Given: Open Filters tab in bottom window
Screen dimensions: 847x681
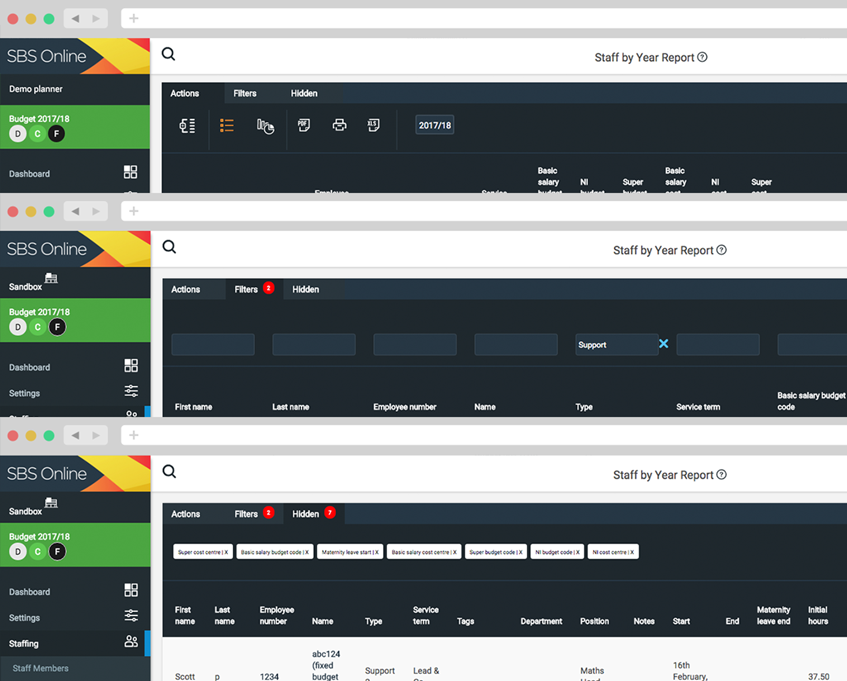Looking at the screenshot, I should click(254, 514).
